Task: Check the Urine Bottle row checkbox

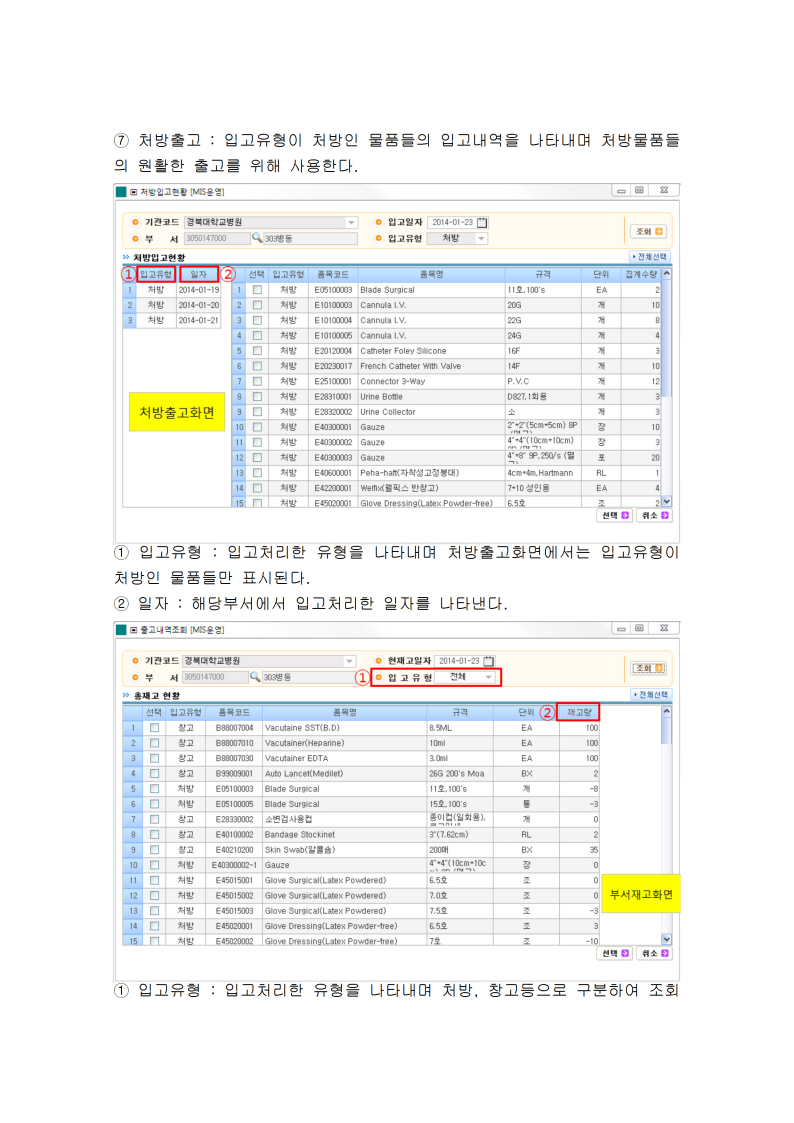Action: [x=257, y=396]
